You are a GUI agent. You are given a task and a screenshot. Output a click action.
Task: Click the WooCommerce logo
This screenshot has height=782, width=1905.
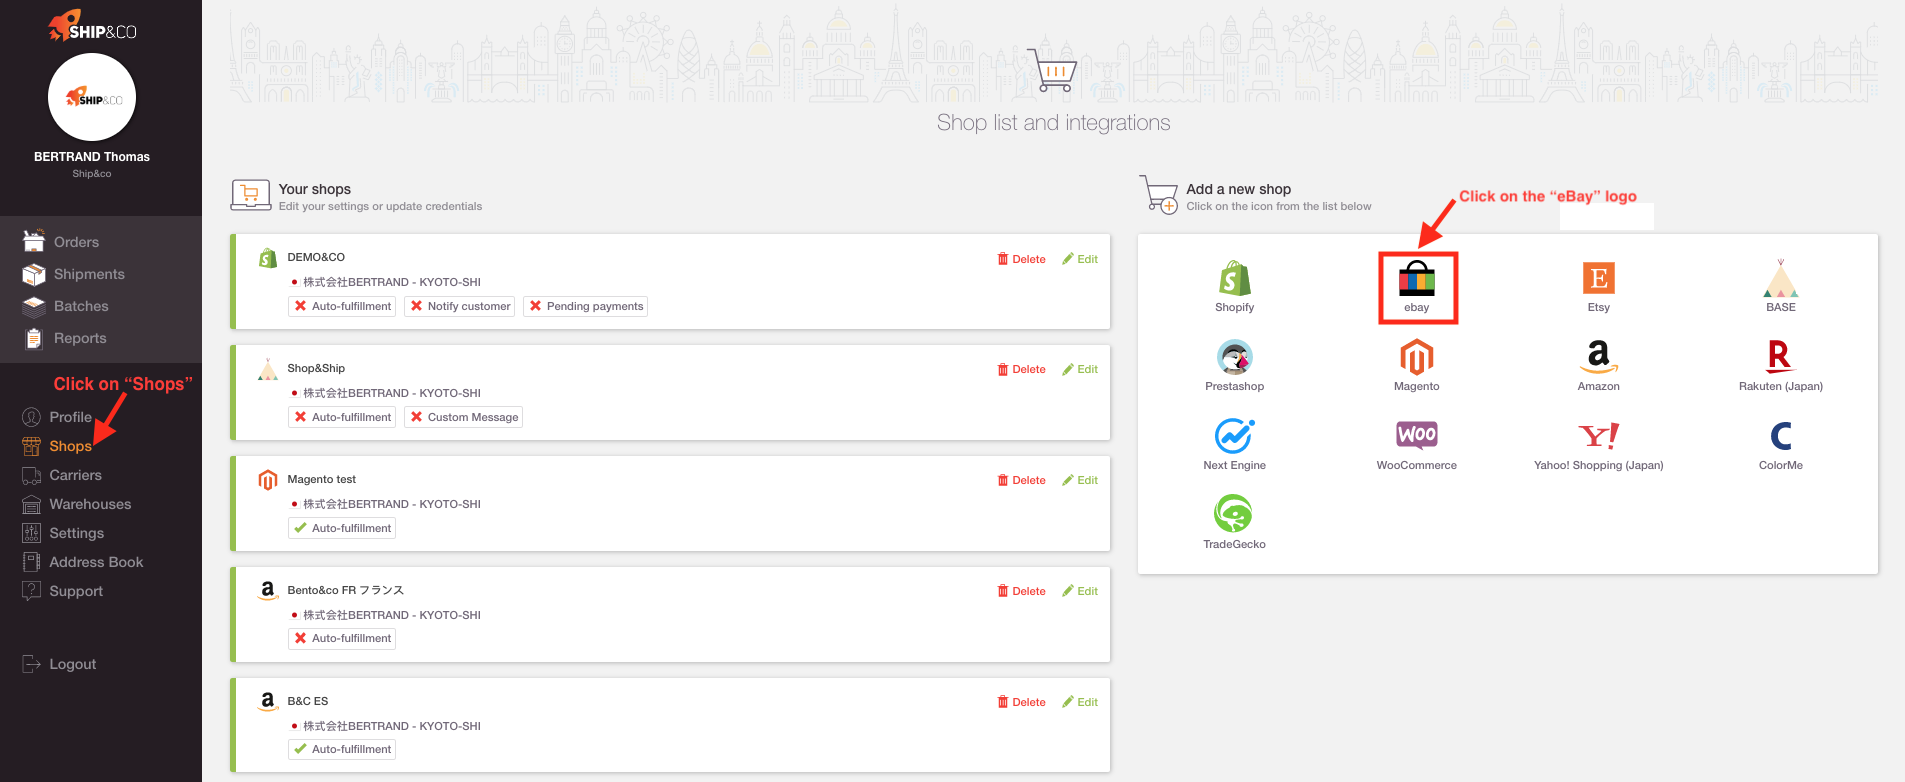pos(1417,435)
